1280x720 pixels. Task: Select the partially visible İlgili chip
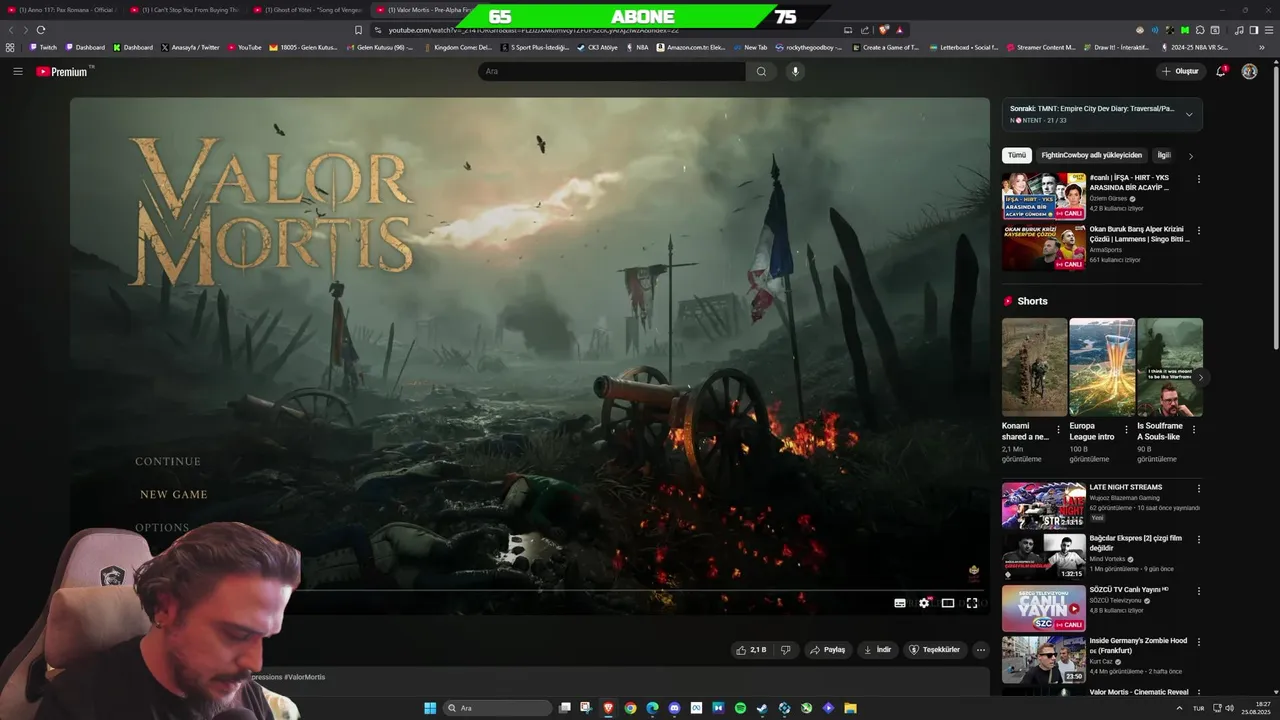point(1163,155)
